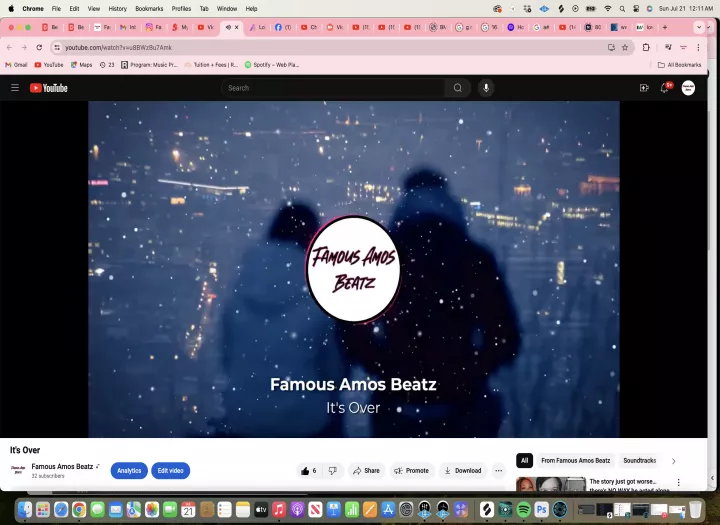Launch Photoshop from the Dock
This screenshot has width=720, height=525.
[x=541, y=509]
